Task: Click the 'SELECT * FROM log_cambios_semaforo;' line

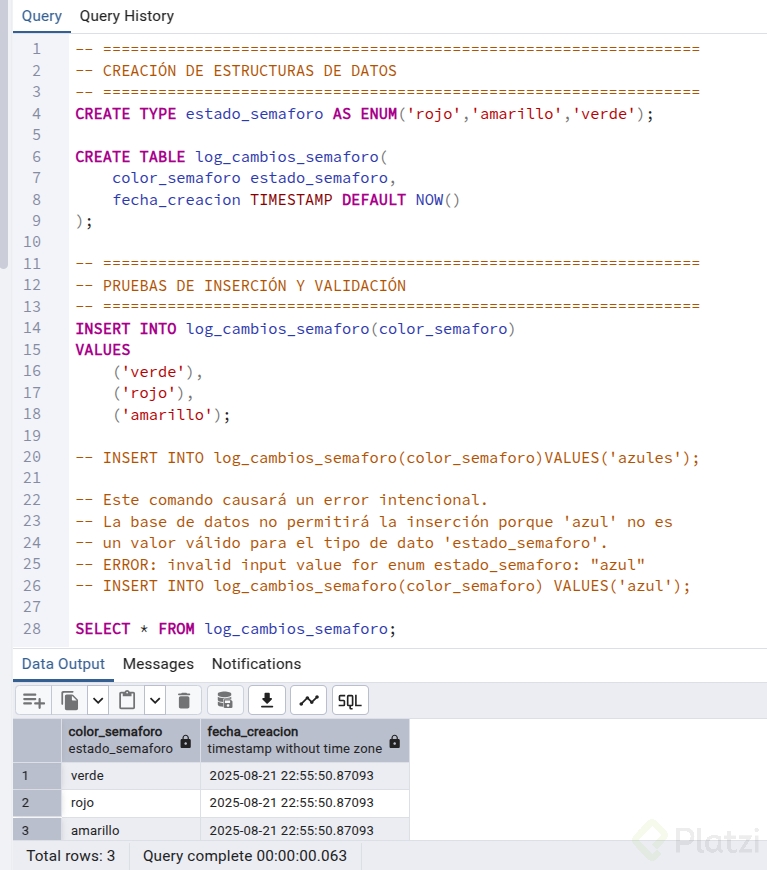Action: point(236,629)
